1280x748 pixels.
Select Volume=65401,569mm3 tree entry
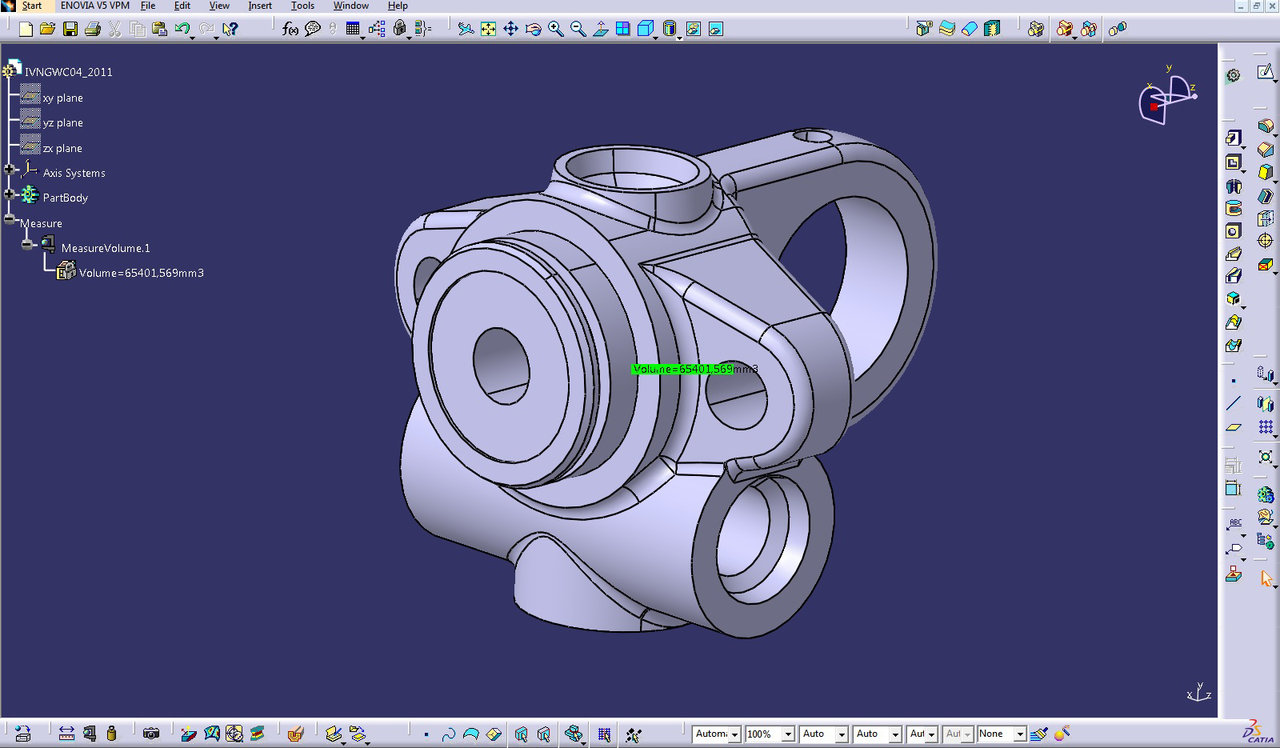click(x=141, y=273)
